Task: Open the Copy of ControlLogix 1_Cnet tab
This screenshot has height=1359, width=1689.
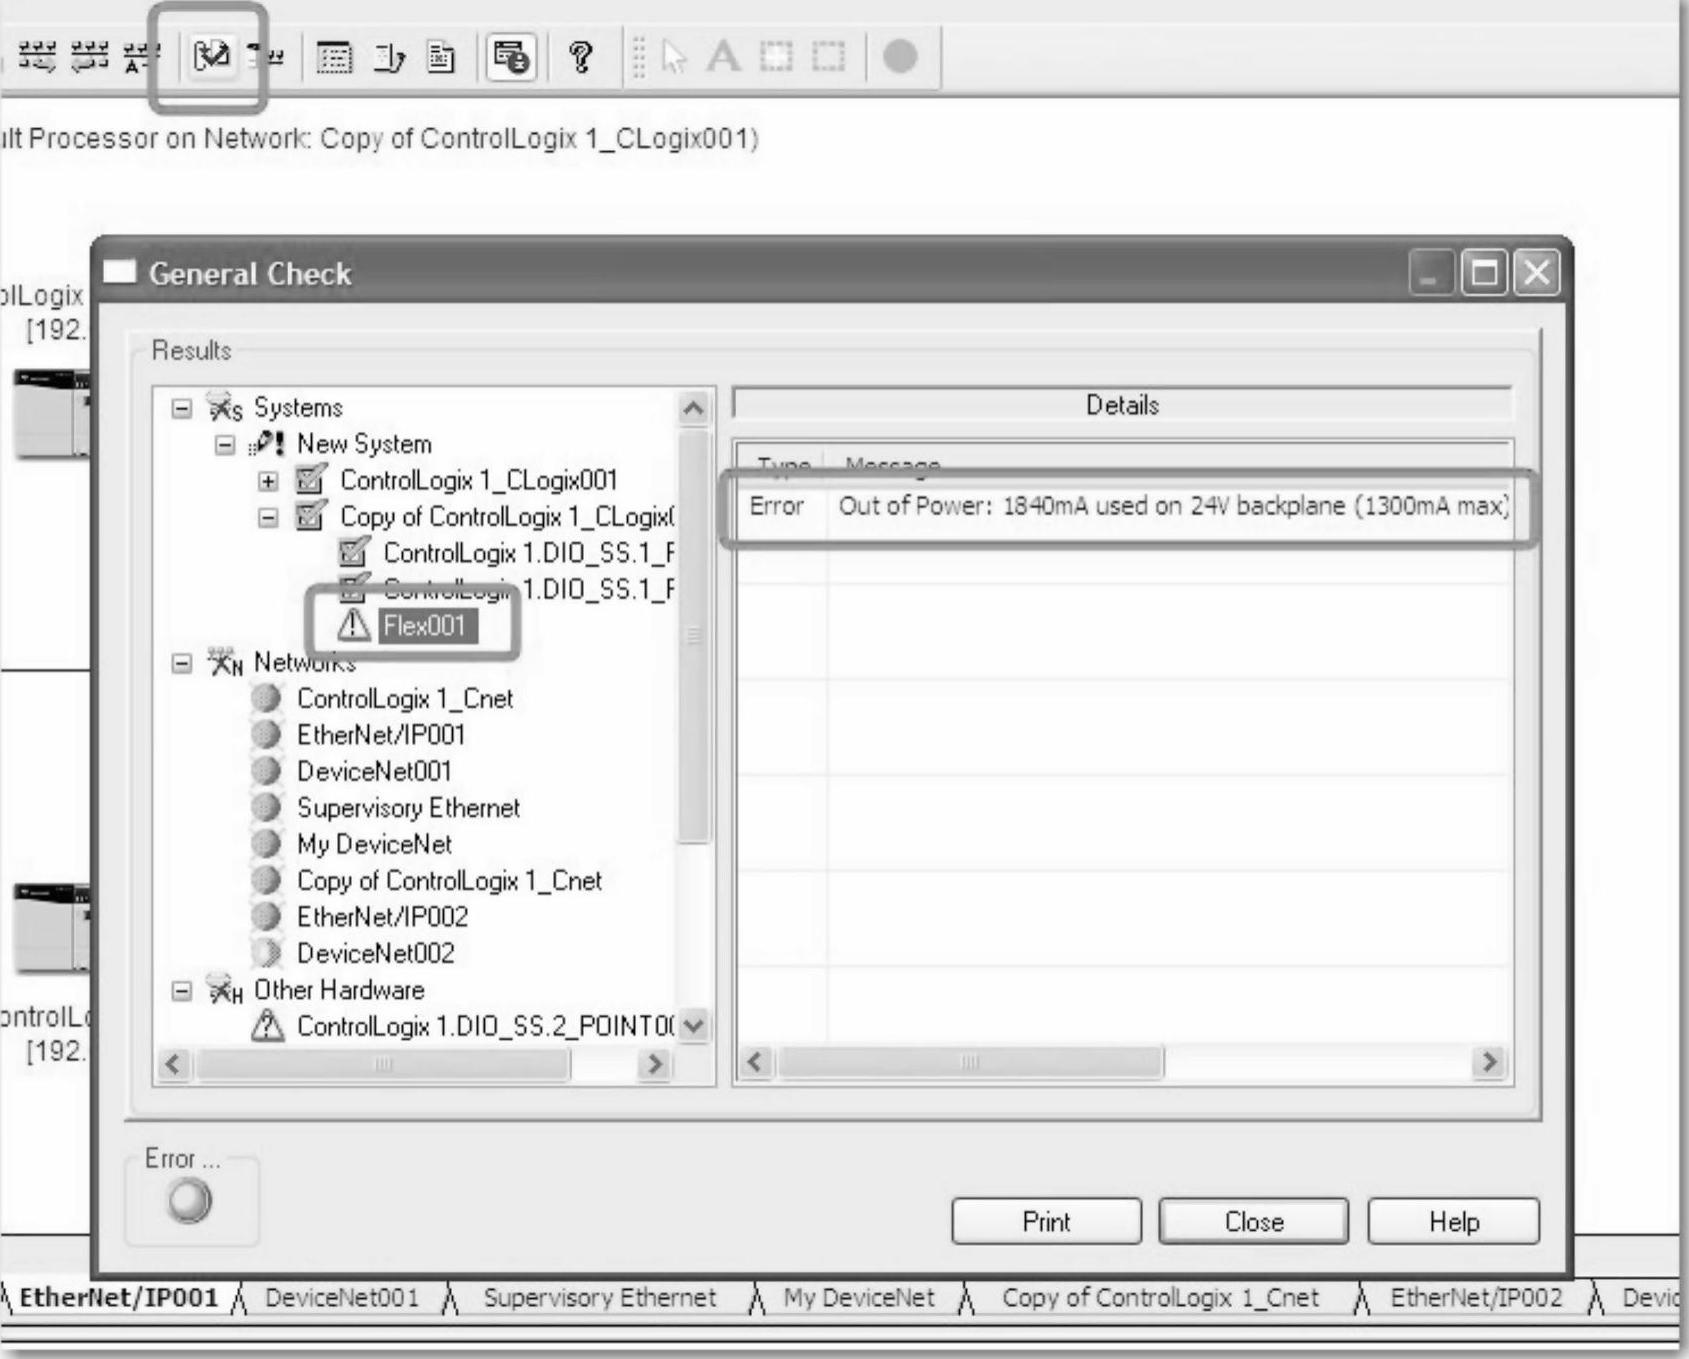Action: (x=1160, y=1298)
